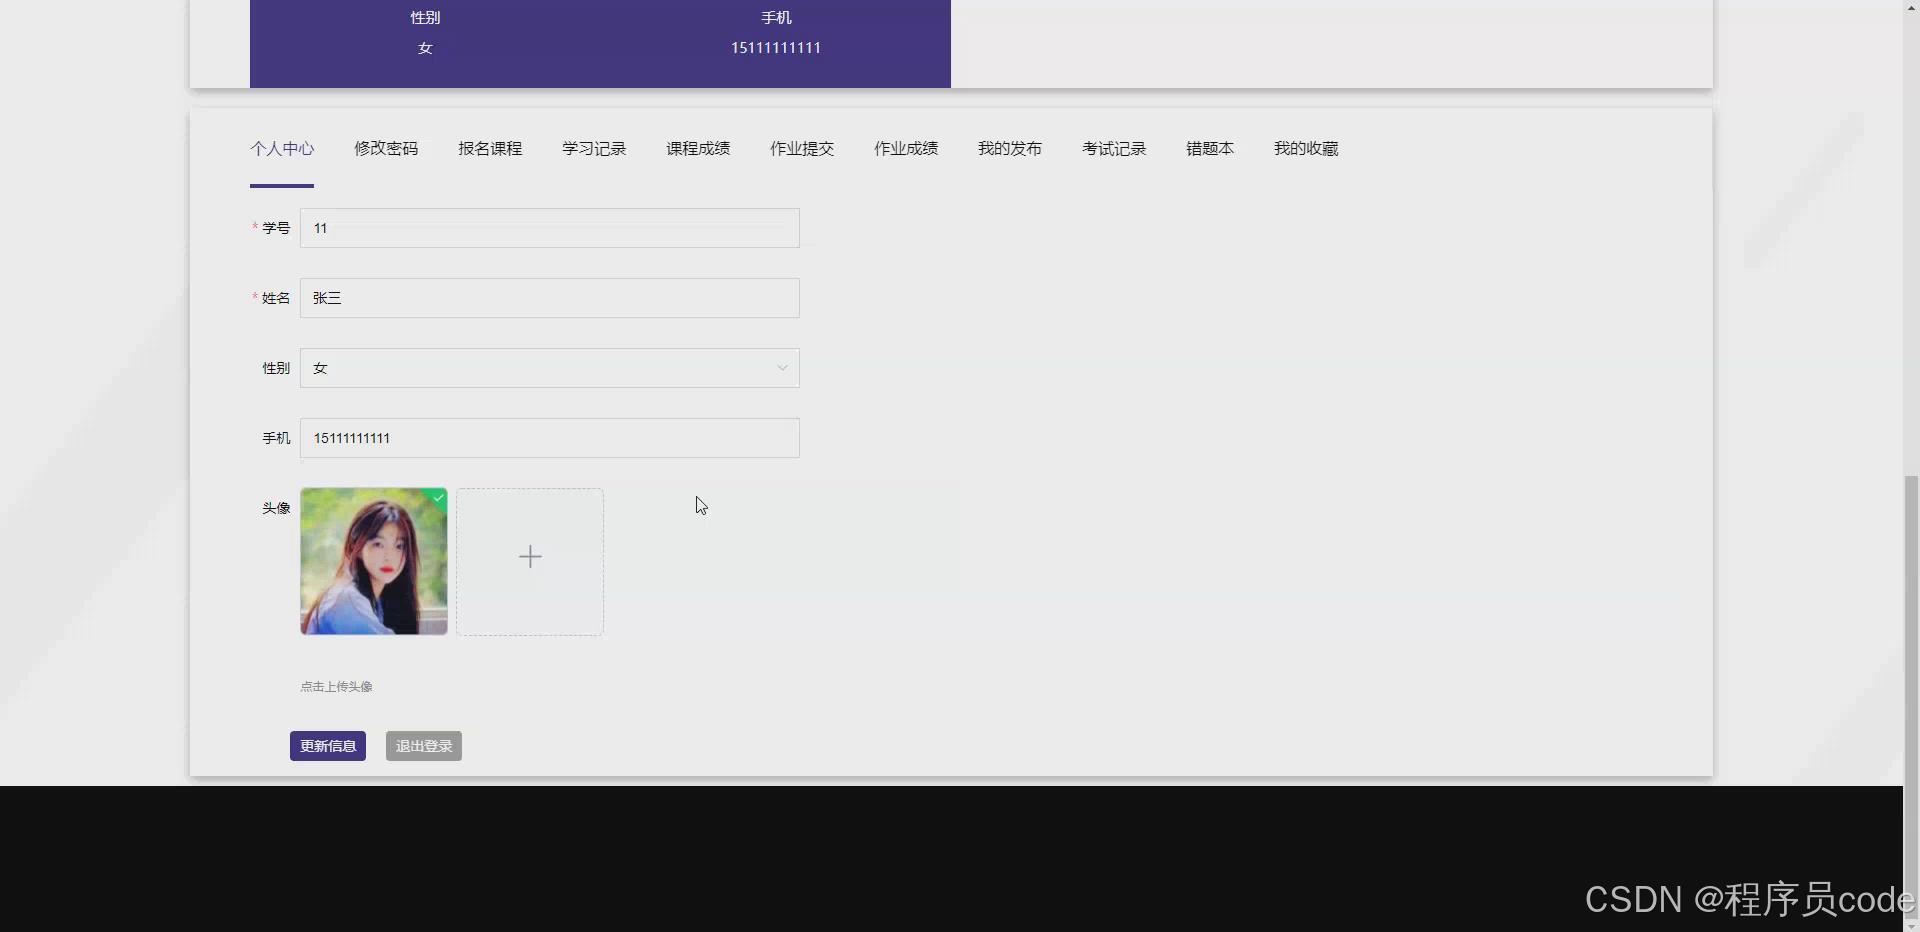This screenshot has height=932, width=1920.
Task: Open the 作业成绩 tab
Action: [x=905, y=148]
